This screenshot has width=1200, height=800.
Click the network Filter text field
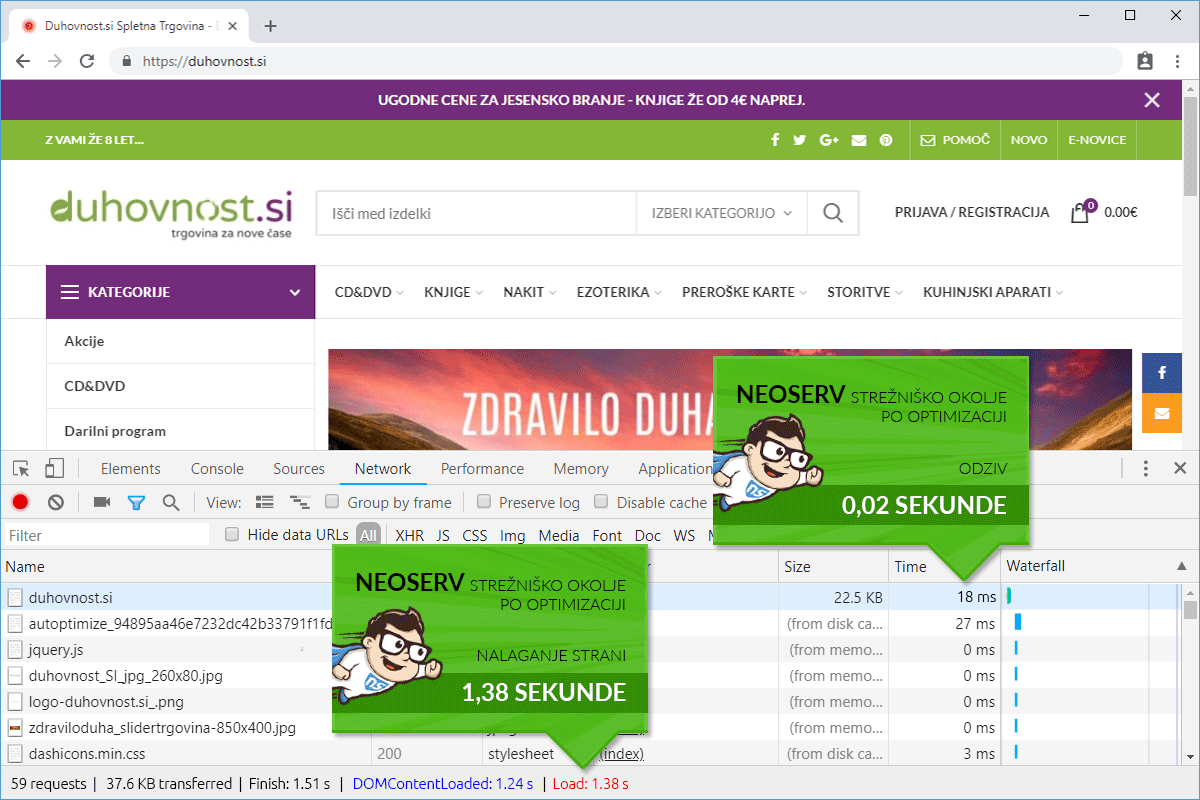[x=107, y=535]
